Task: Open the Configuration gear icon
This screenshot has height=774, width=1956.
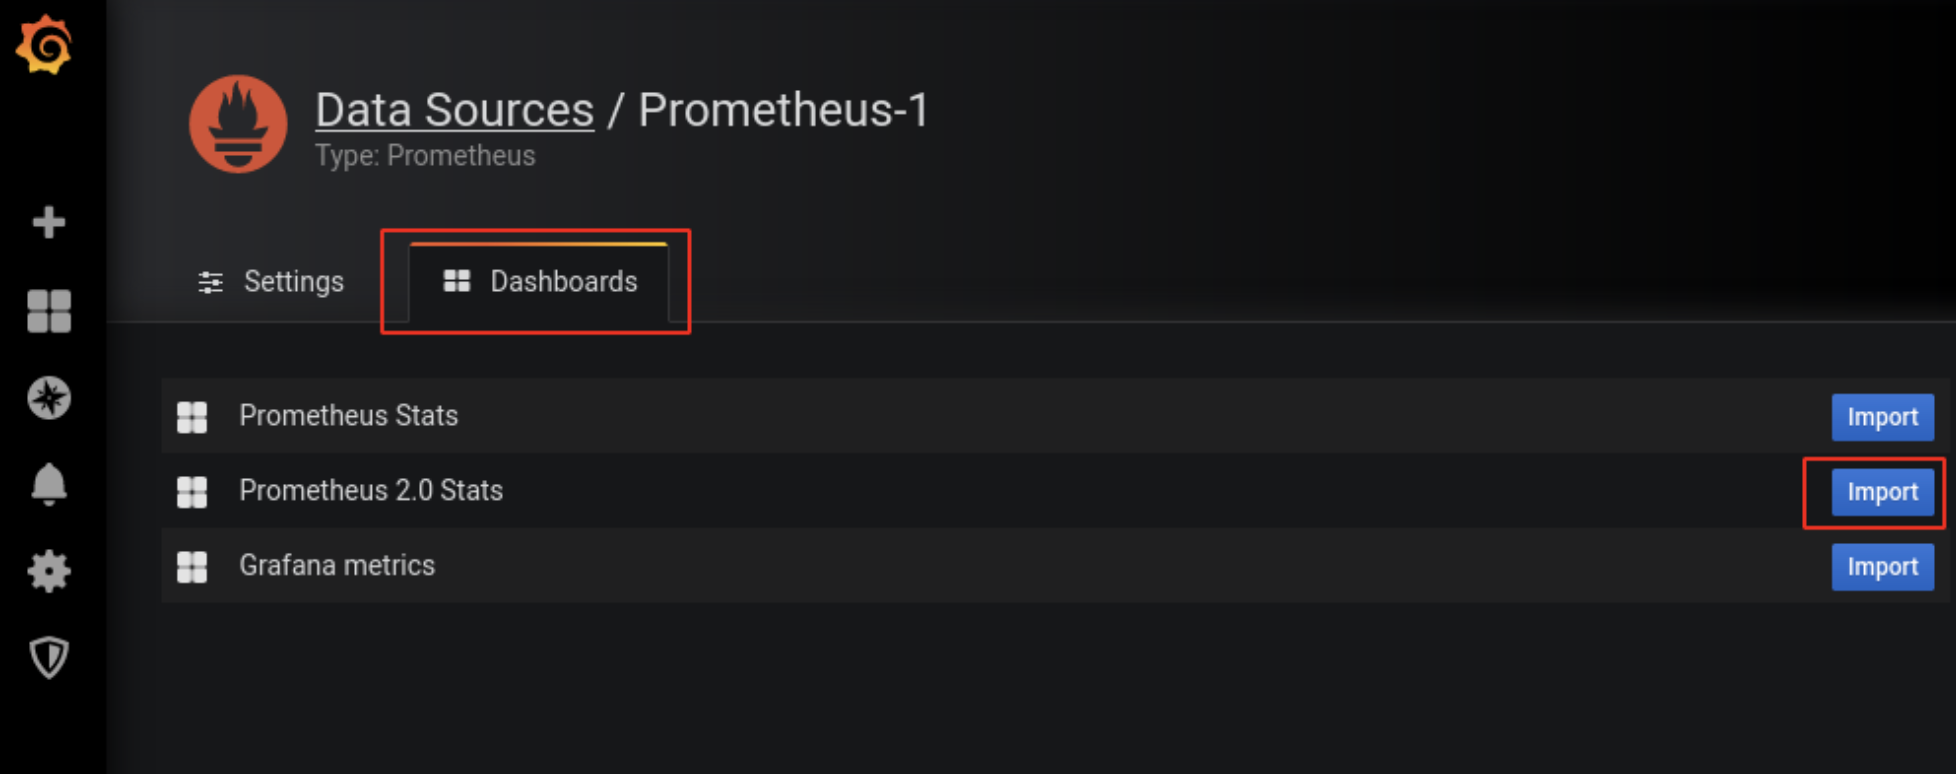Action: (x=49, y=571)
